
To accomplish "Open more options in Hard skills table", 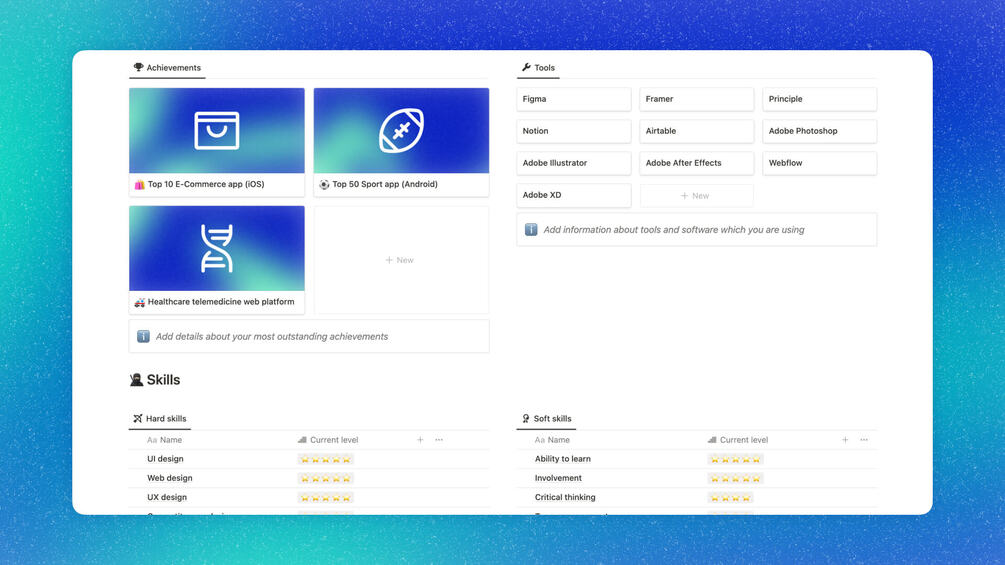I will 439,440.
